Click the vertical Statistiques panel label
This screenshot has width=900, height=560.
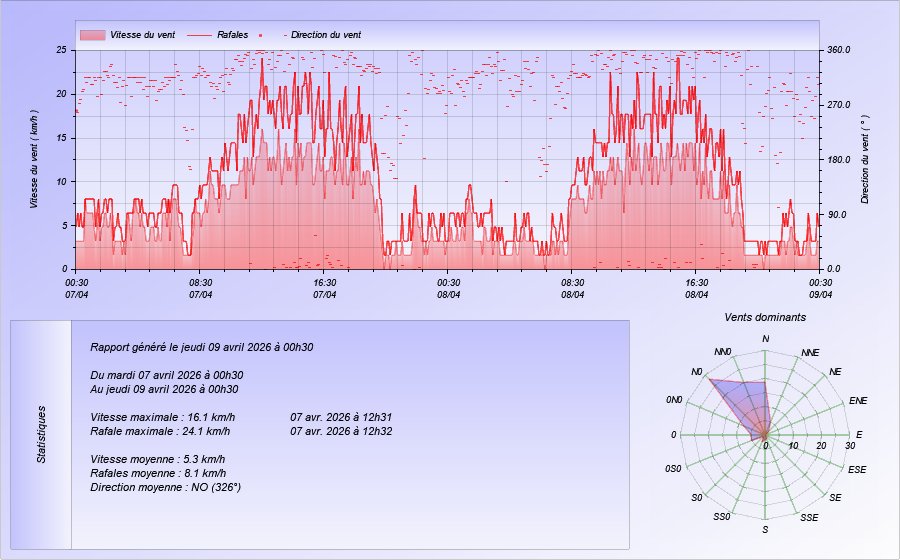tap(41, 434)
